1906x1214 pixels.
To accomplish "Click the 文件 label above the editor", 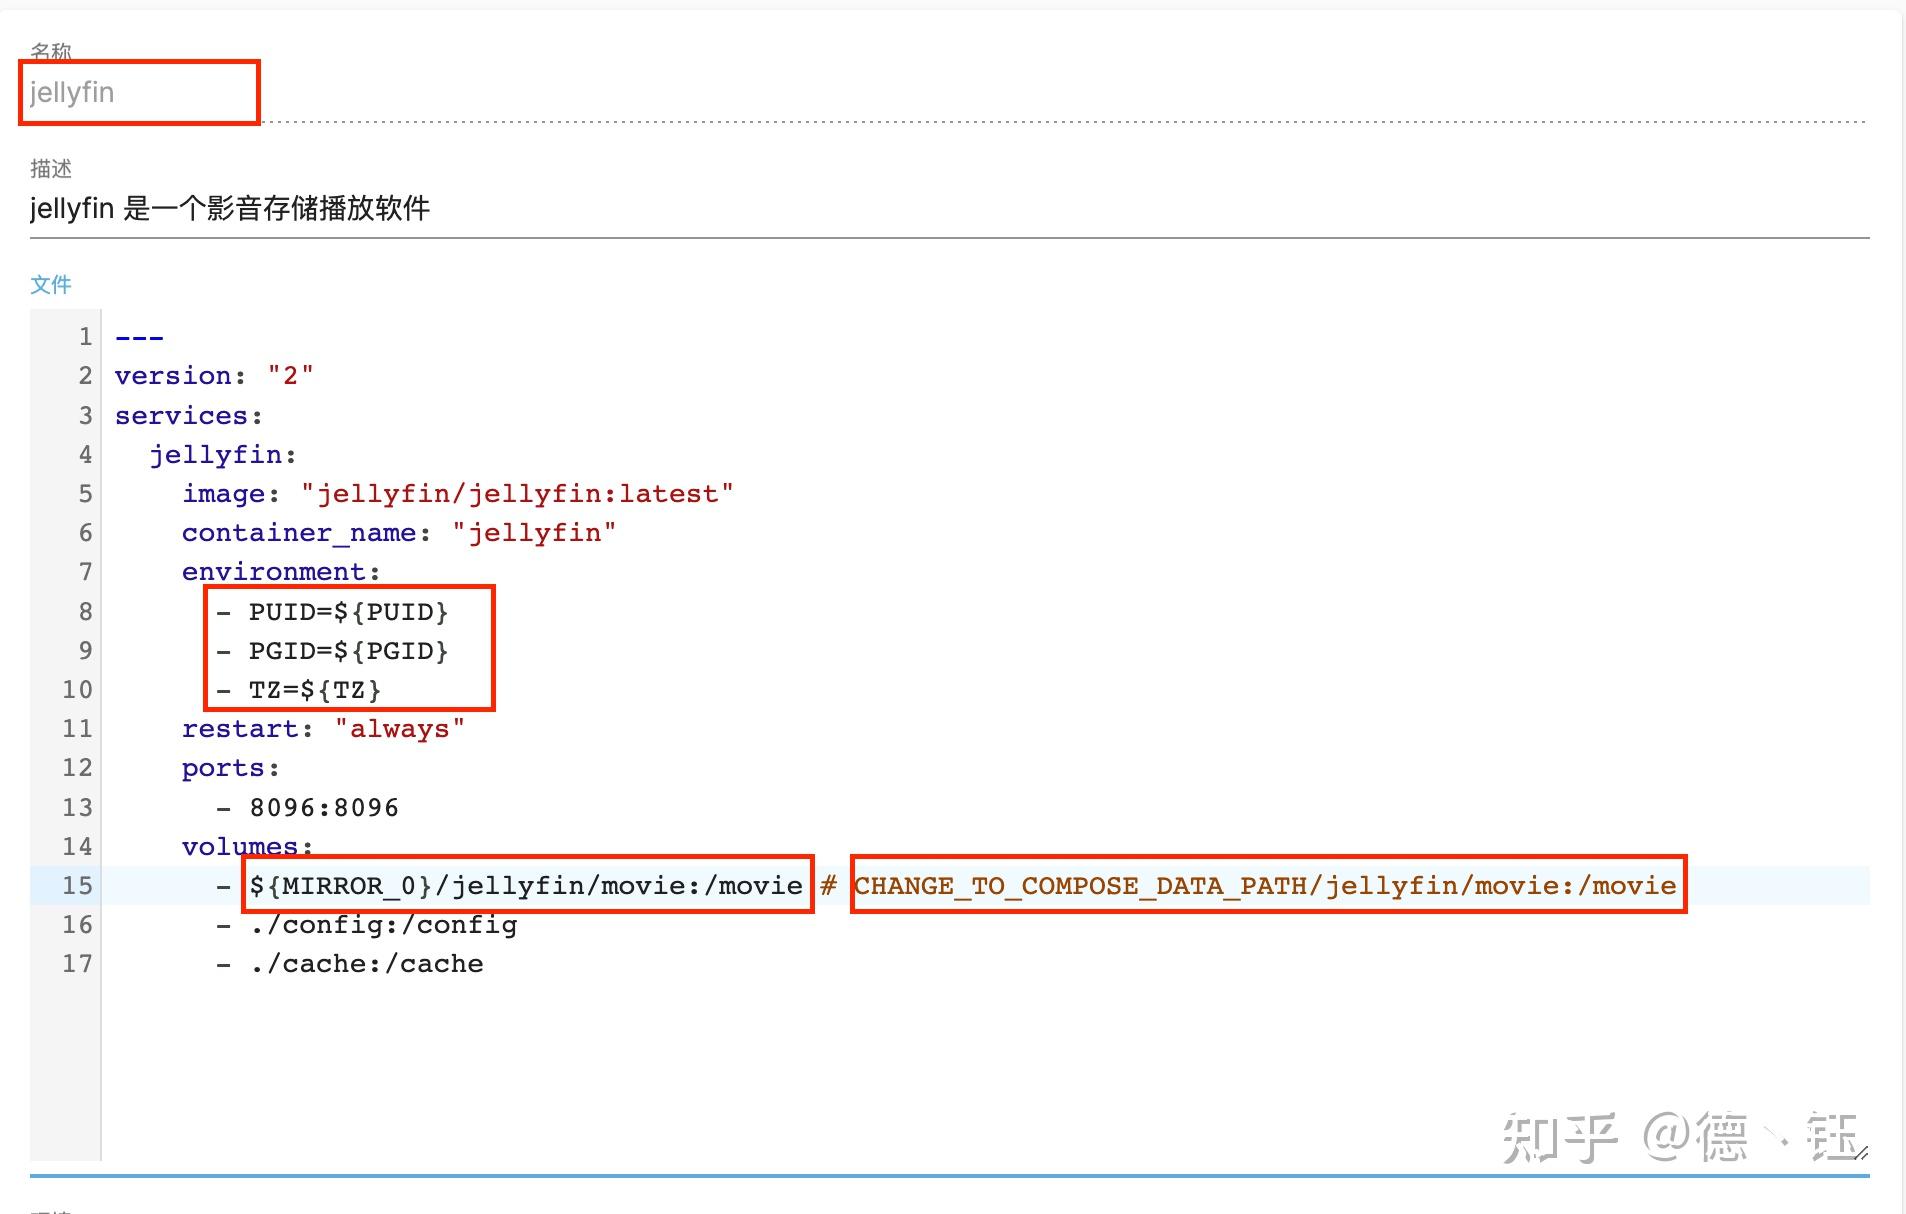I will (x=51, y=285).
